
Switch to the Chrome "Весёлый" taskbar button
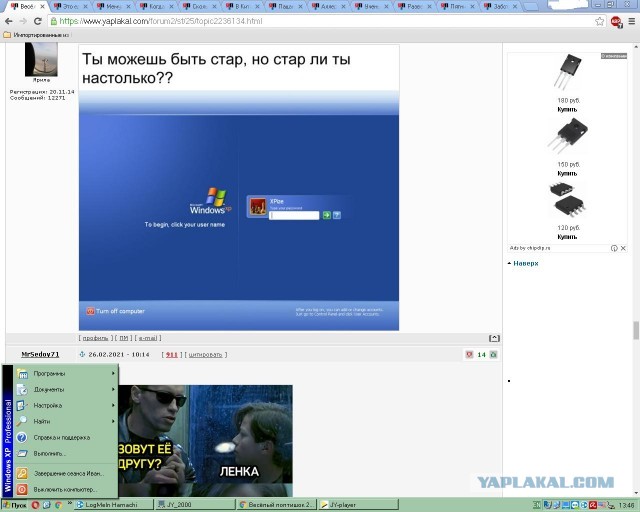pos(276,505)
